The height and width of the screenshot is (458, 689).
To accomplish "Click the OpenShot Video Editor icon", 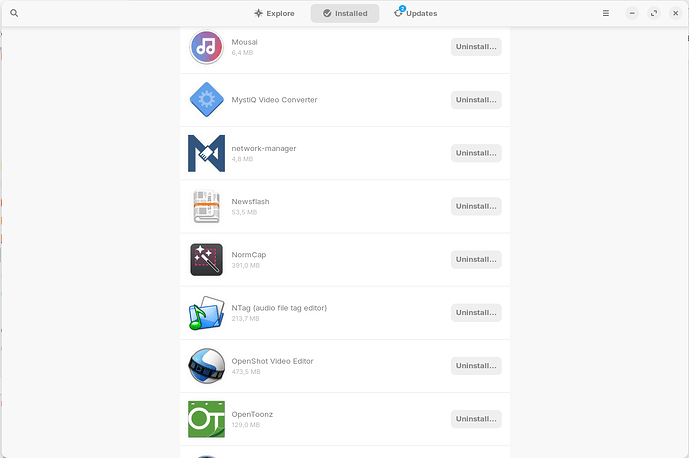I will [x=207, y=366].
